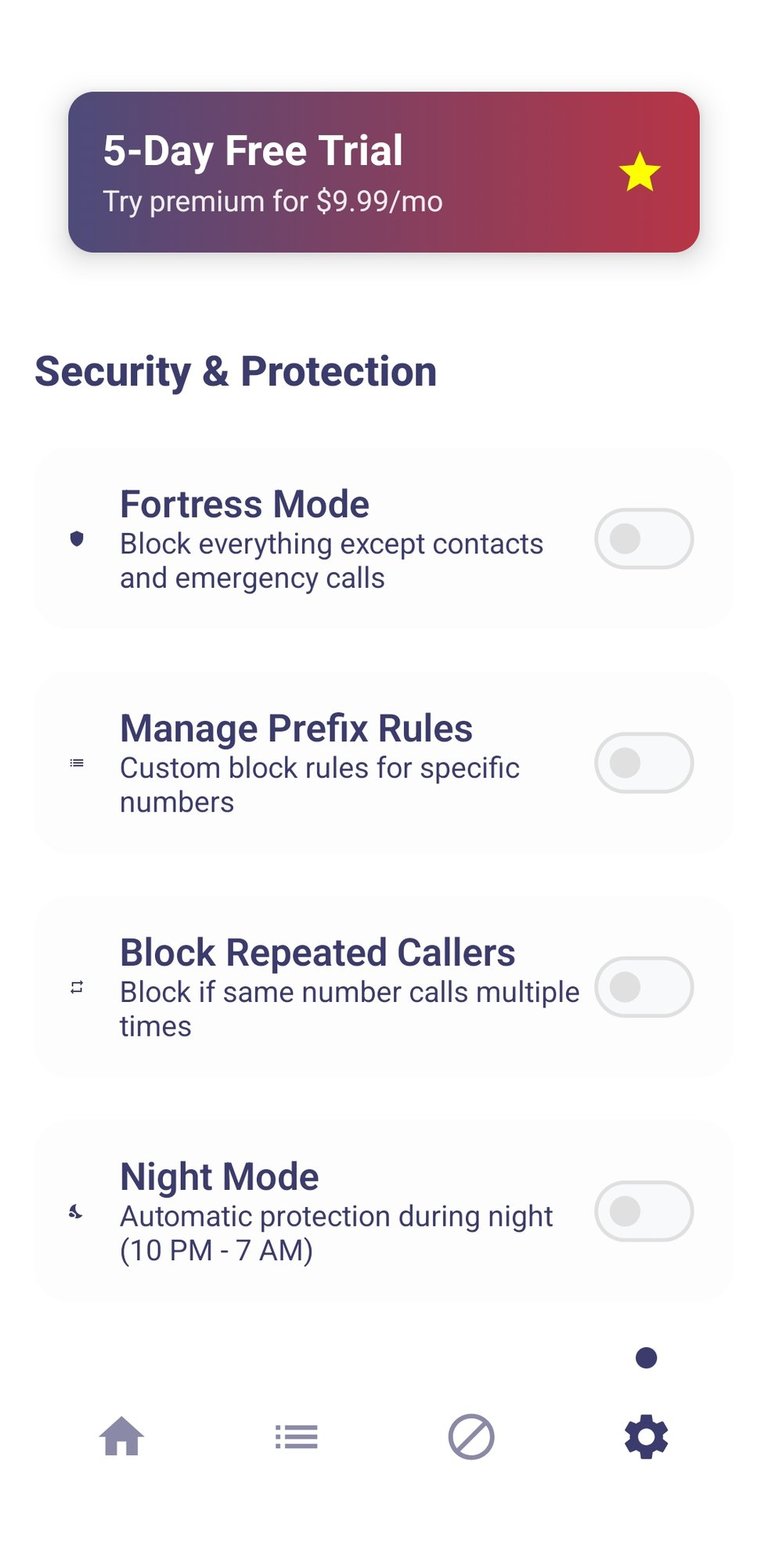Go to the Home tab icon

pos(121,1437)
